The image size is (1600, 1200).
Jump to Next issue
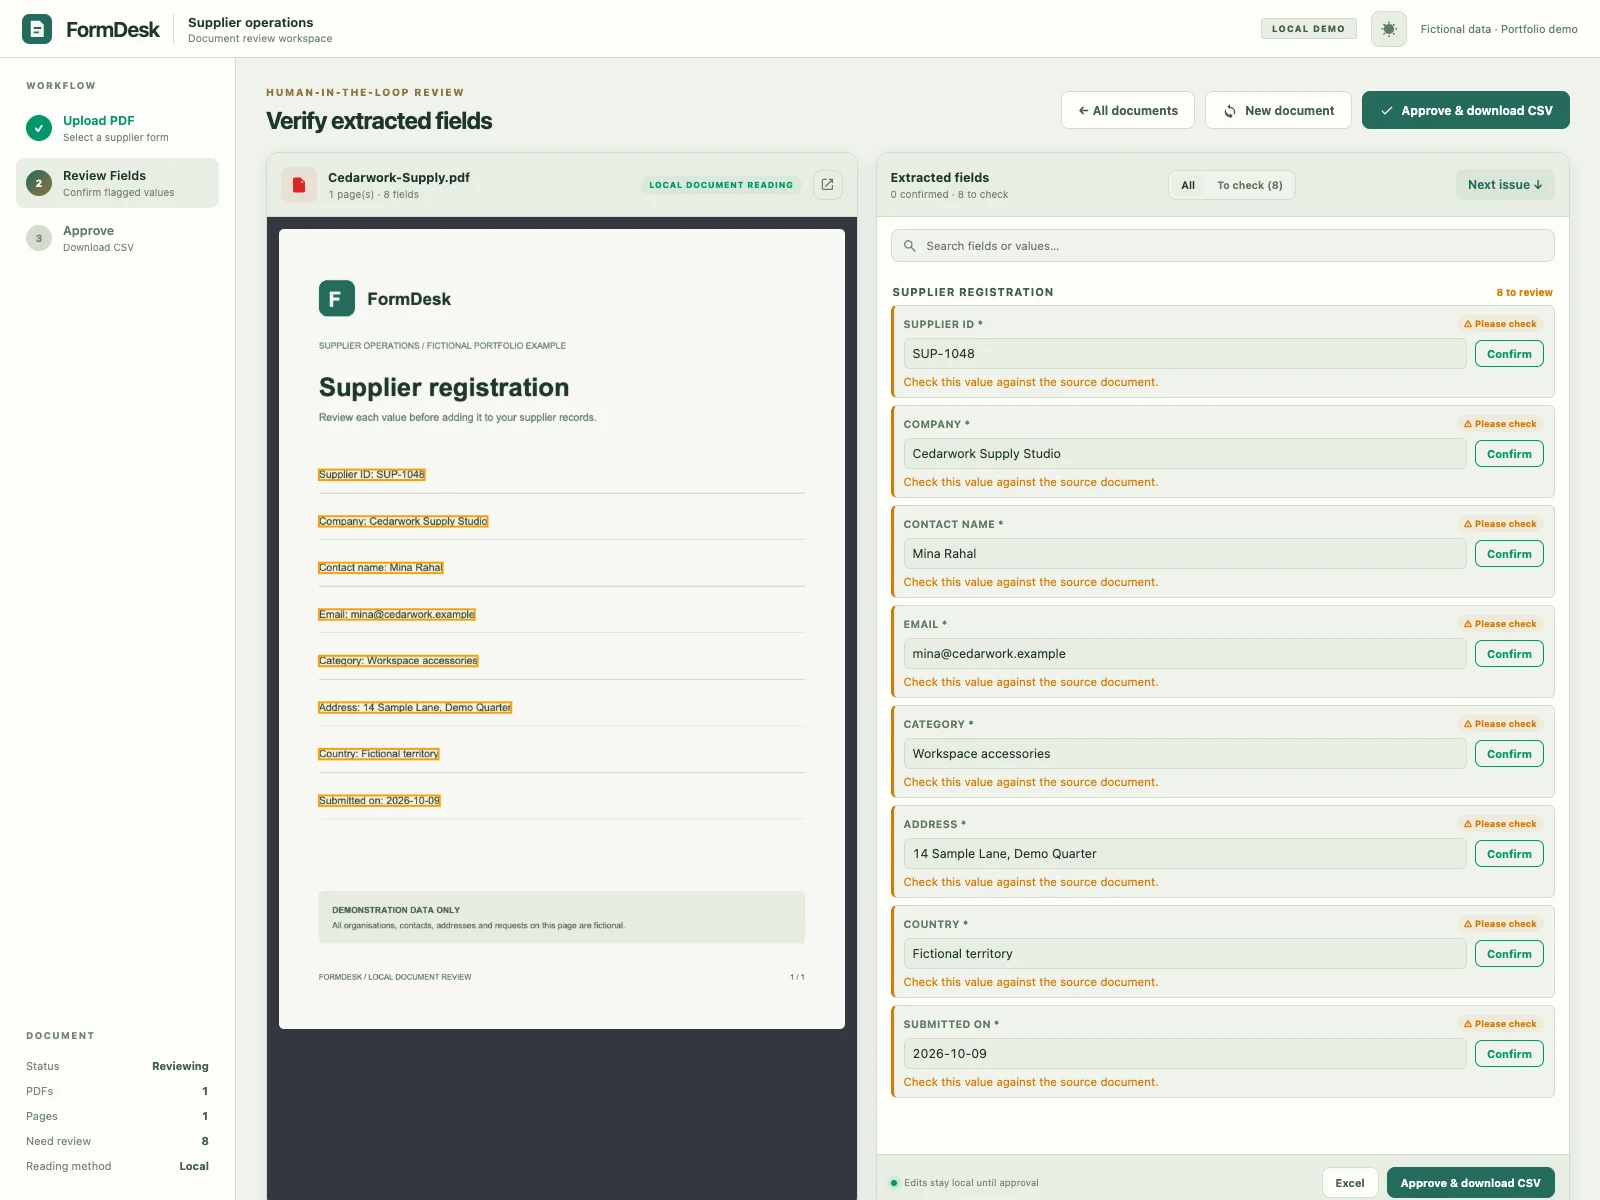click(1505, 185)
